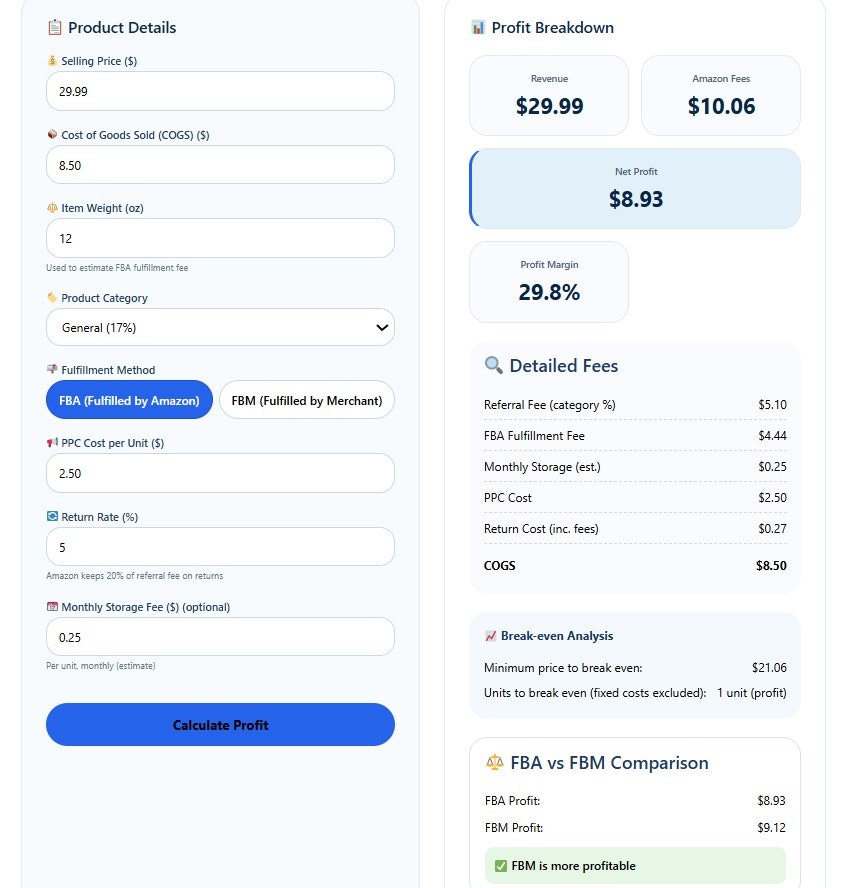Open the Product Category dropdown
The width and height of the screenshot is (841, 888).
220,327
